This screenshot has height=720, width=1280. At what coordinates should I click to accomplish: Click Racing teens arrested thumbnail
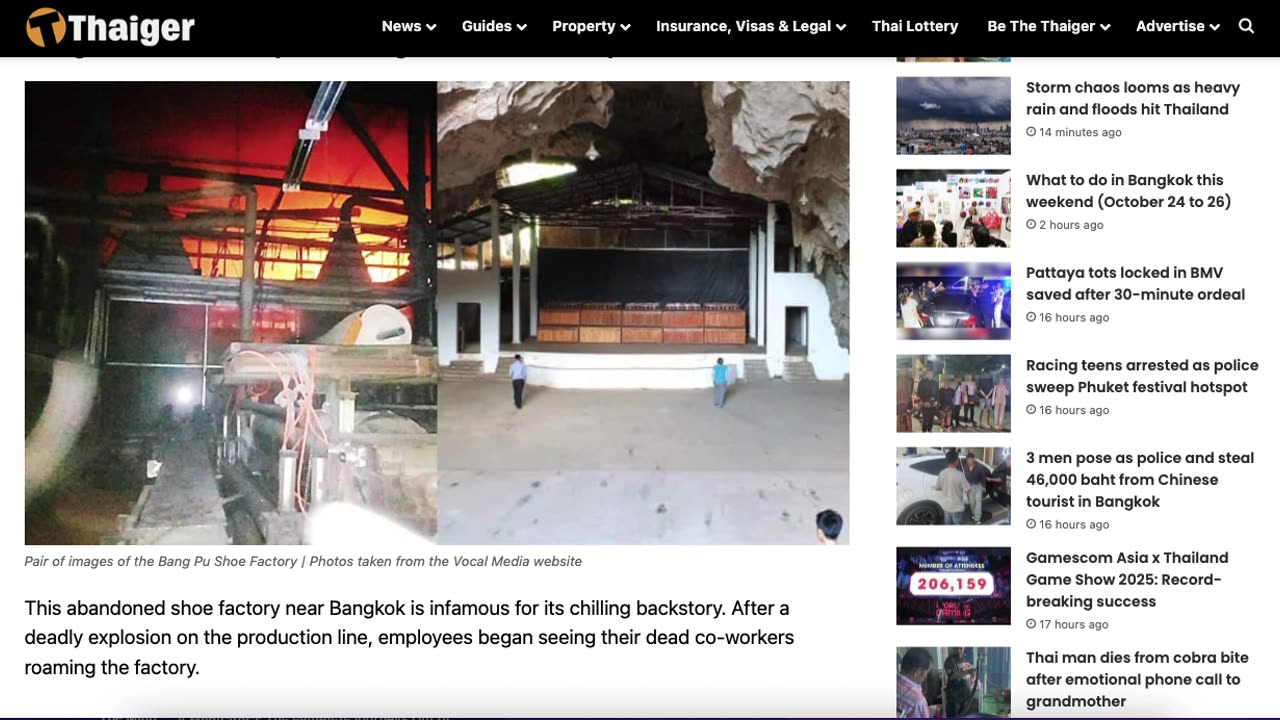click(x=953, y=393)
